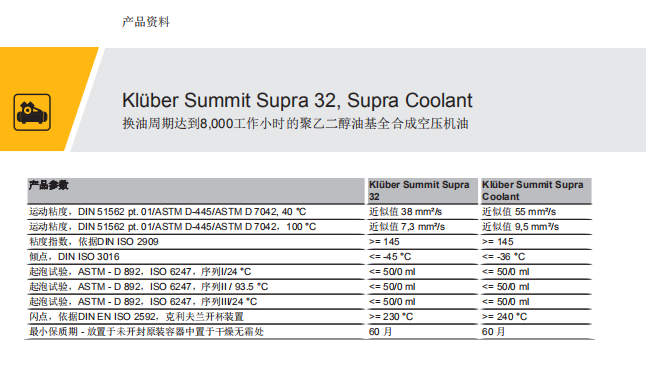646x373 pixels.
Task: Click the flash point value >= 230 °C
Action: click(x=391, y=317)
